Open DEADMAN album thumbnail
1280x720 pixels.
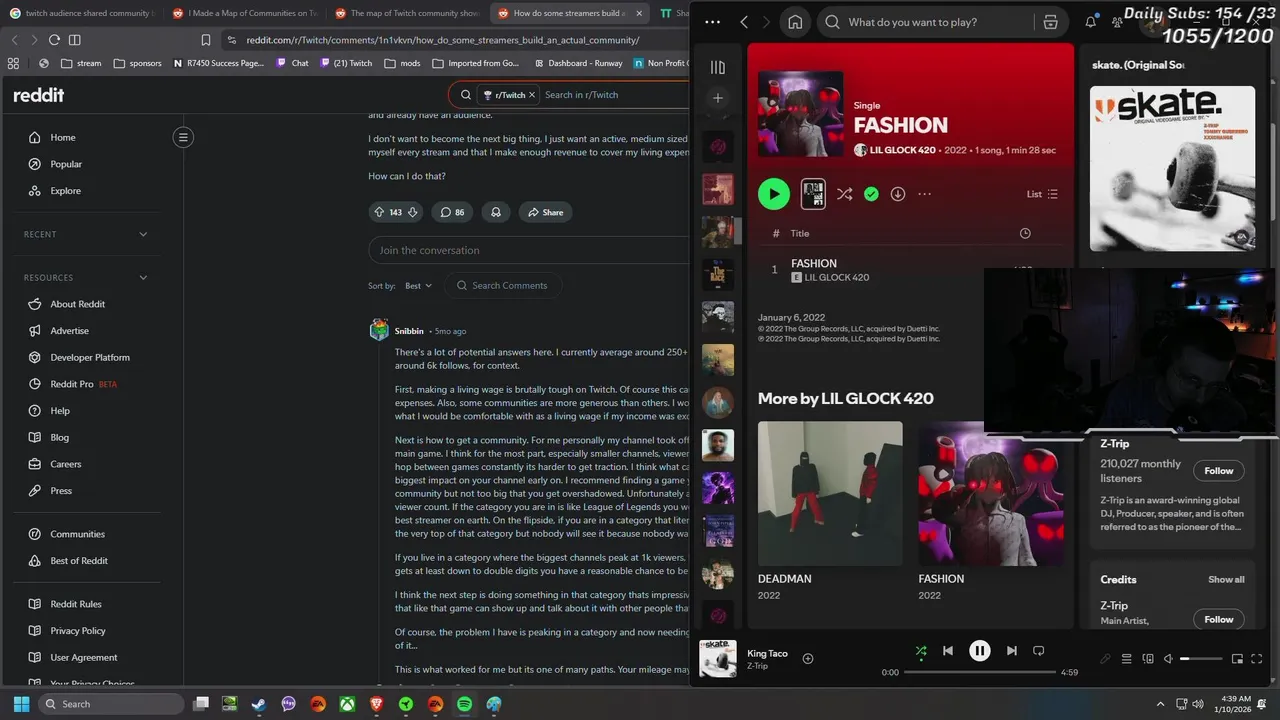point(830,493)
